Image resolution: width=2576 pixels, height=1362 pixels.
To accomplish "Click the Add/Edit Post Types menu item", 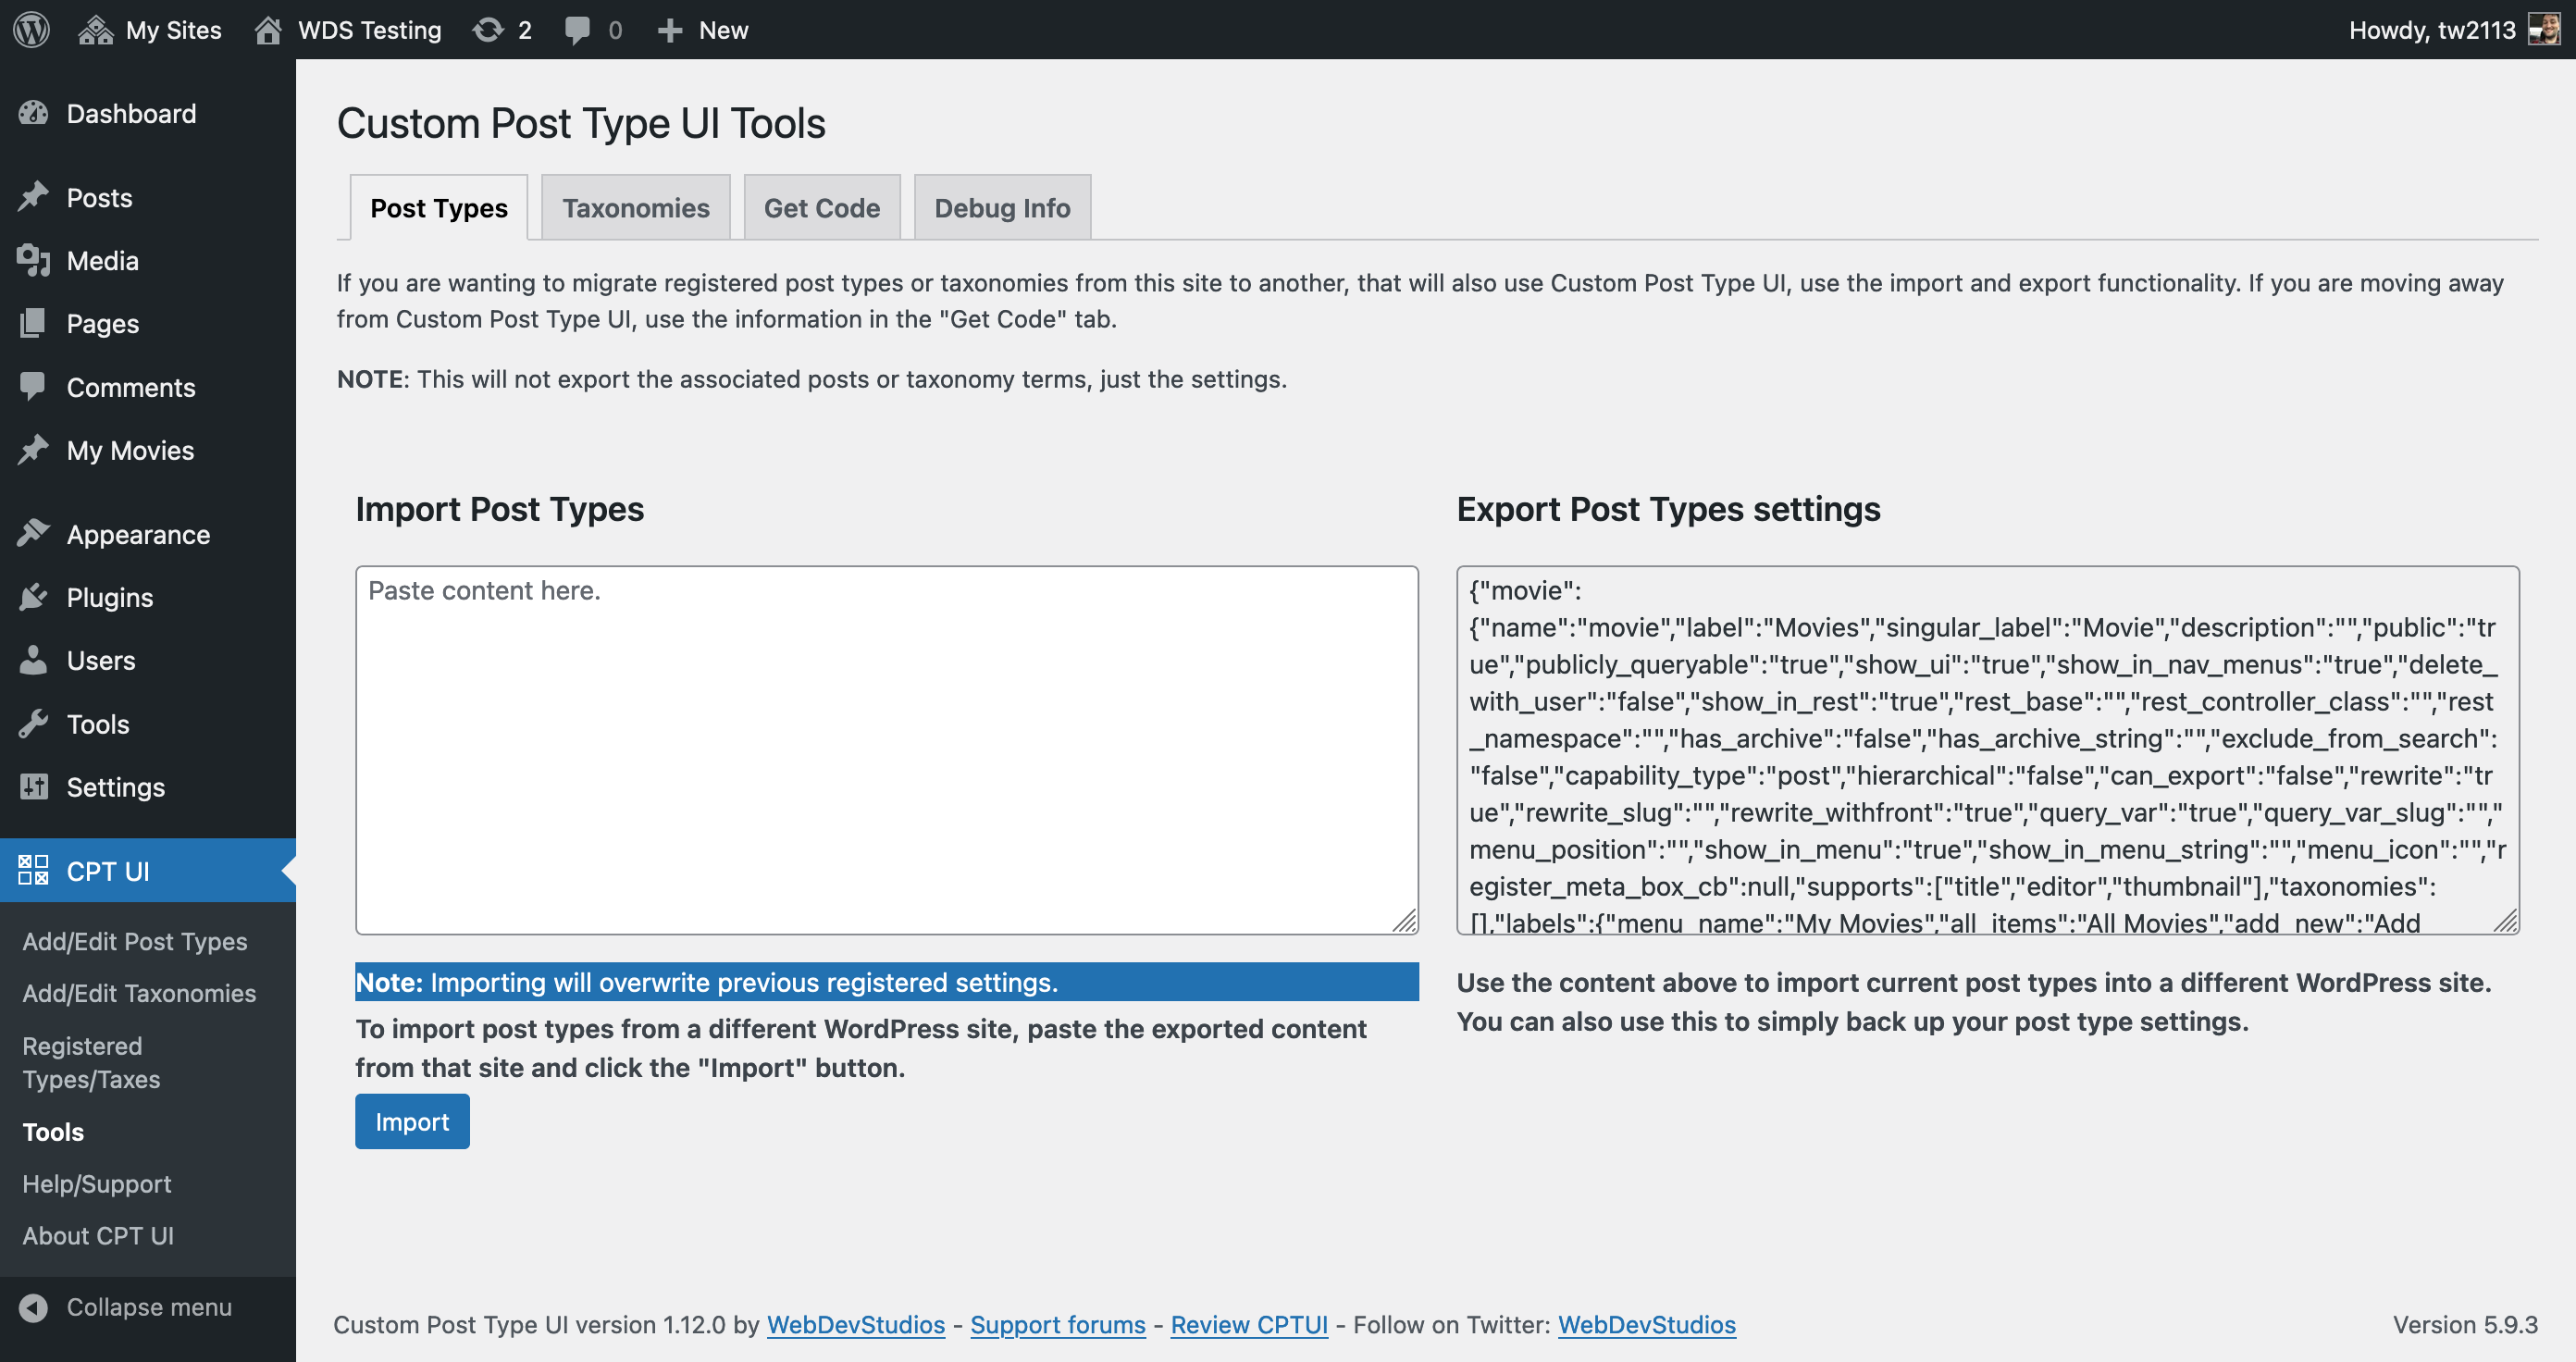I will 134,941.
